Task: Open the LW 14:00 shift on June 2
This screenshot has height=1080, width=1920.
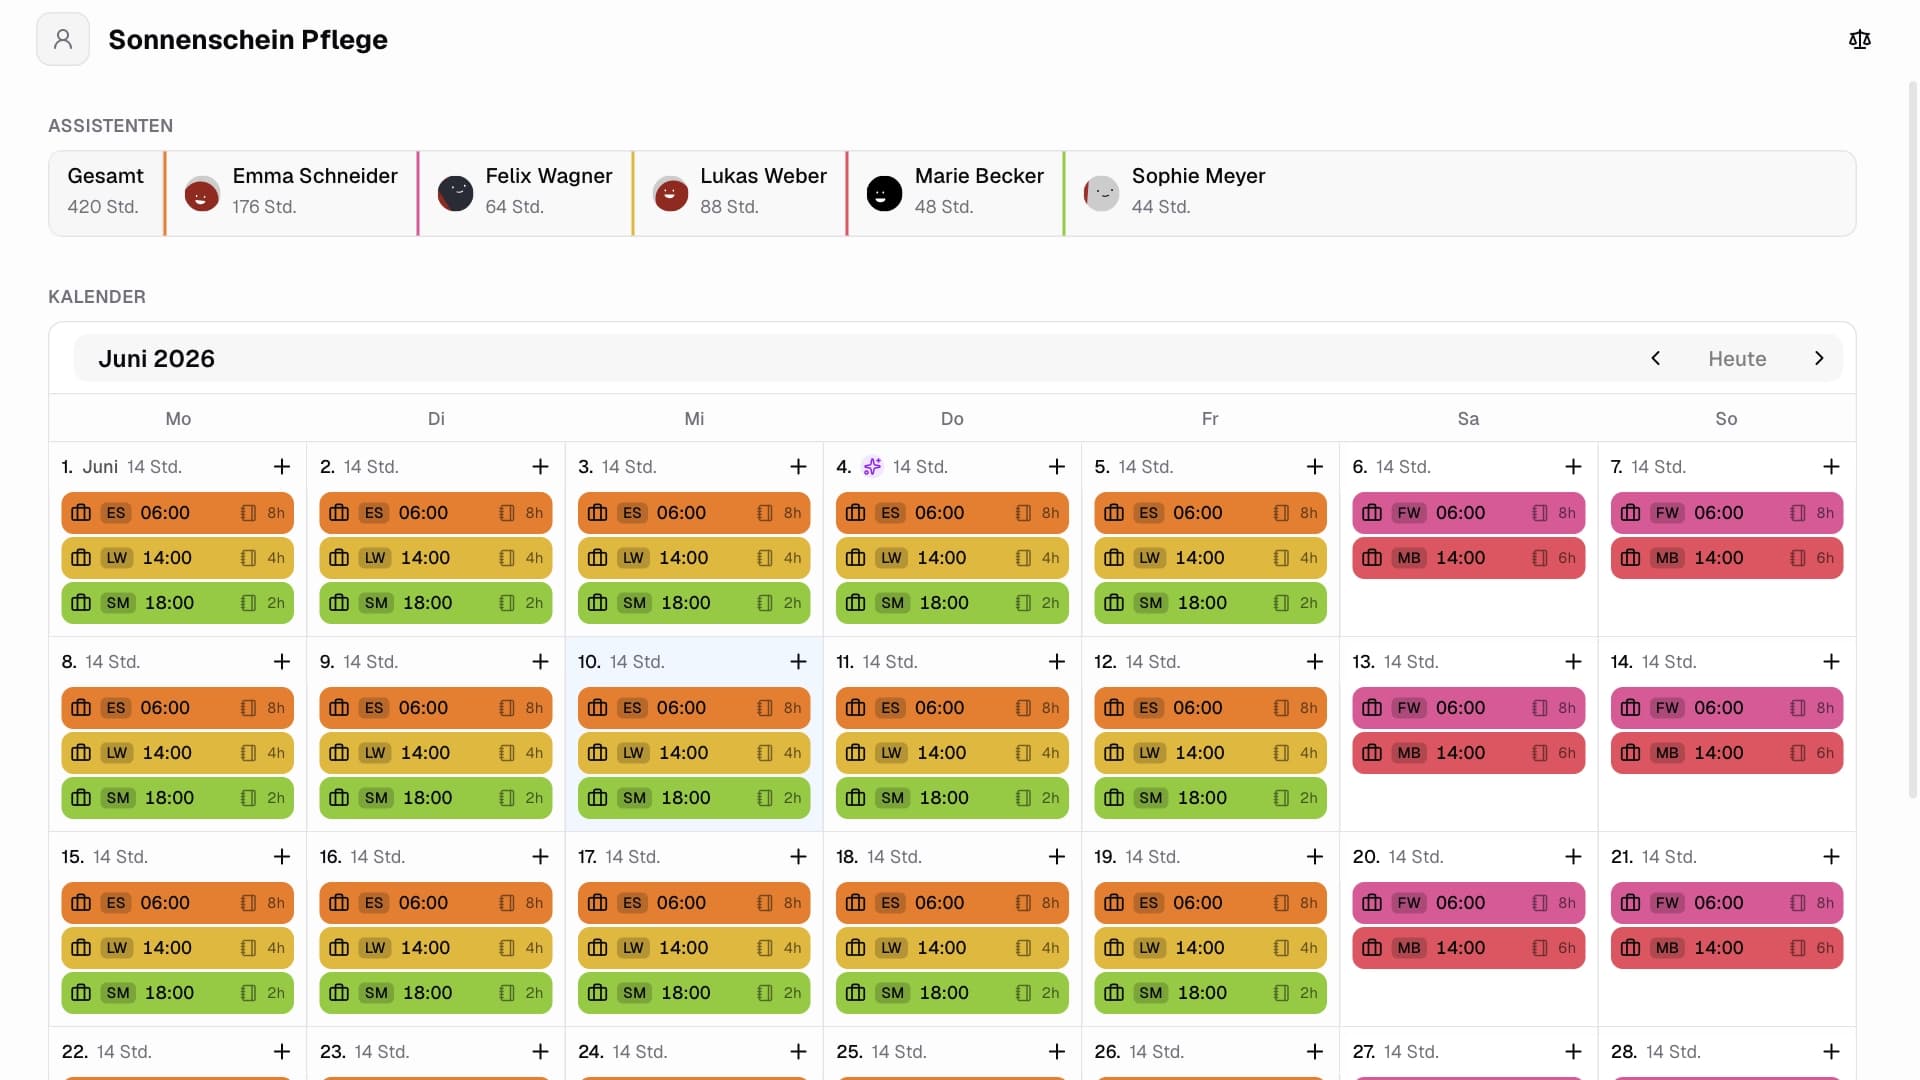Action: point(435,558)
